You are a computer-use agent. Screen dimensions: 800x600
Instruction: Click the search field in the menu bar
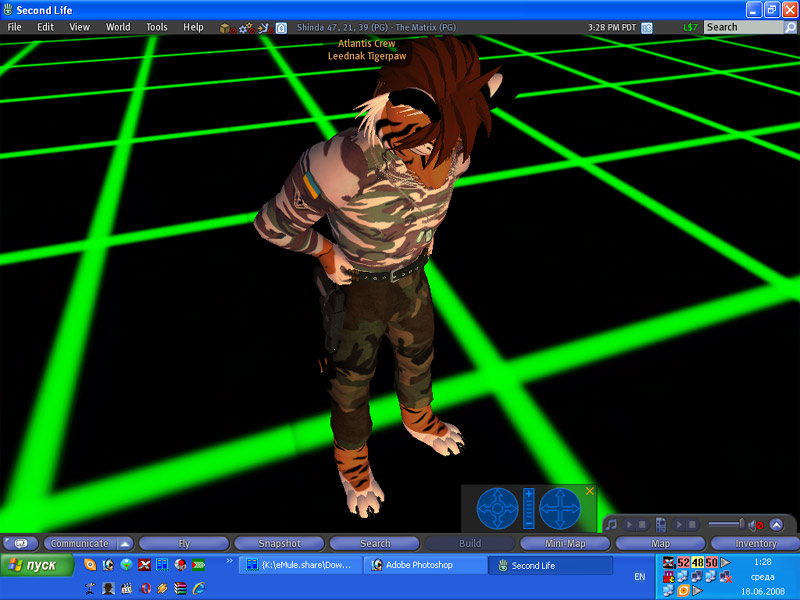coord(742,27)
